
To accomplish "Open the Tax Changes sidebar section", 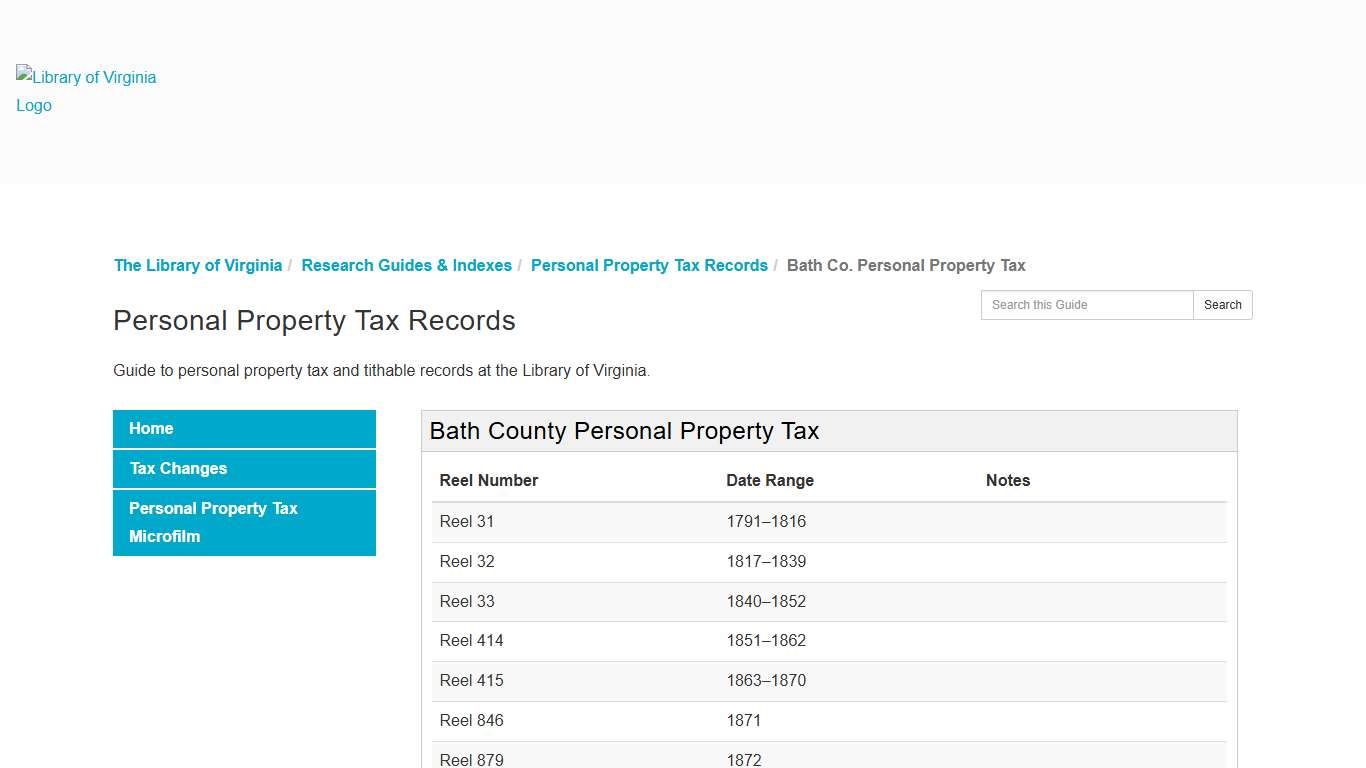I will tap(178, 468).
